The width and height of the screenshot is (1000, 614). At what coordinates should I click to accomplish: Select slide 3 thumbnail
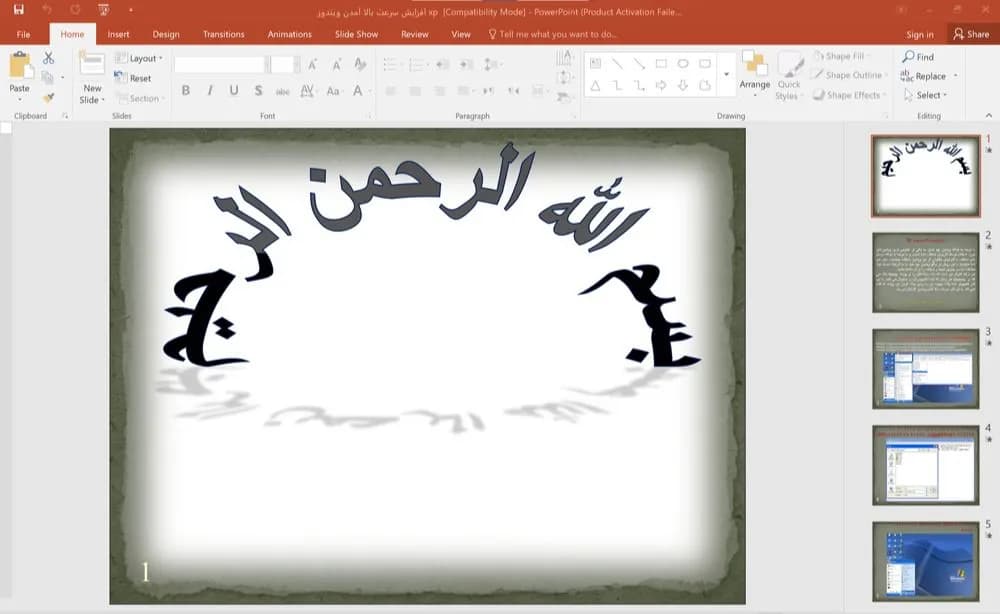coord(925,369)
